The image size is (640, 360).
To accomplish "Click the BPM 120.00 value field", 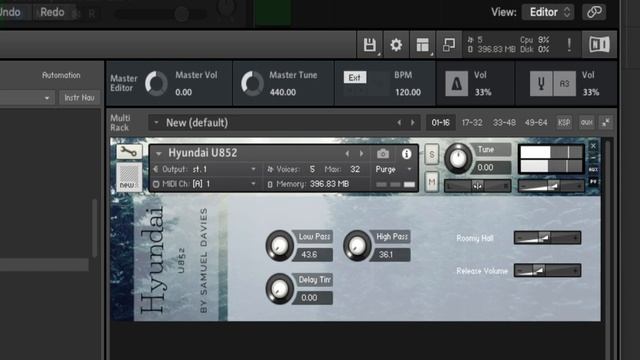I will (407, 92).
